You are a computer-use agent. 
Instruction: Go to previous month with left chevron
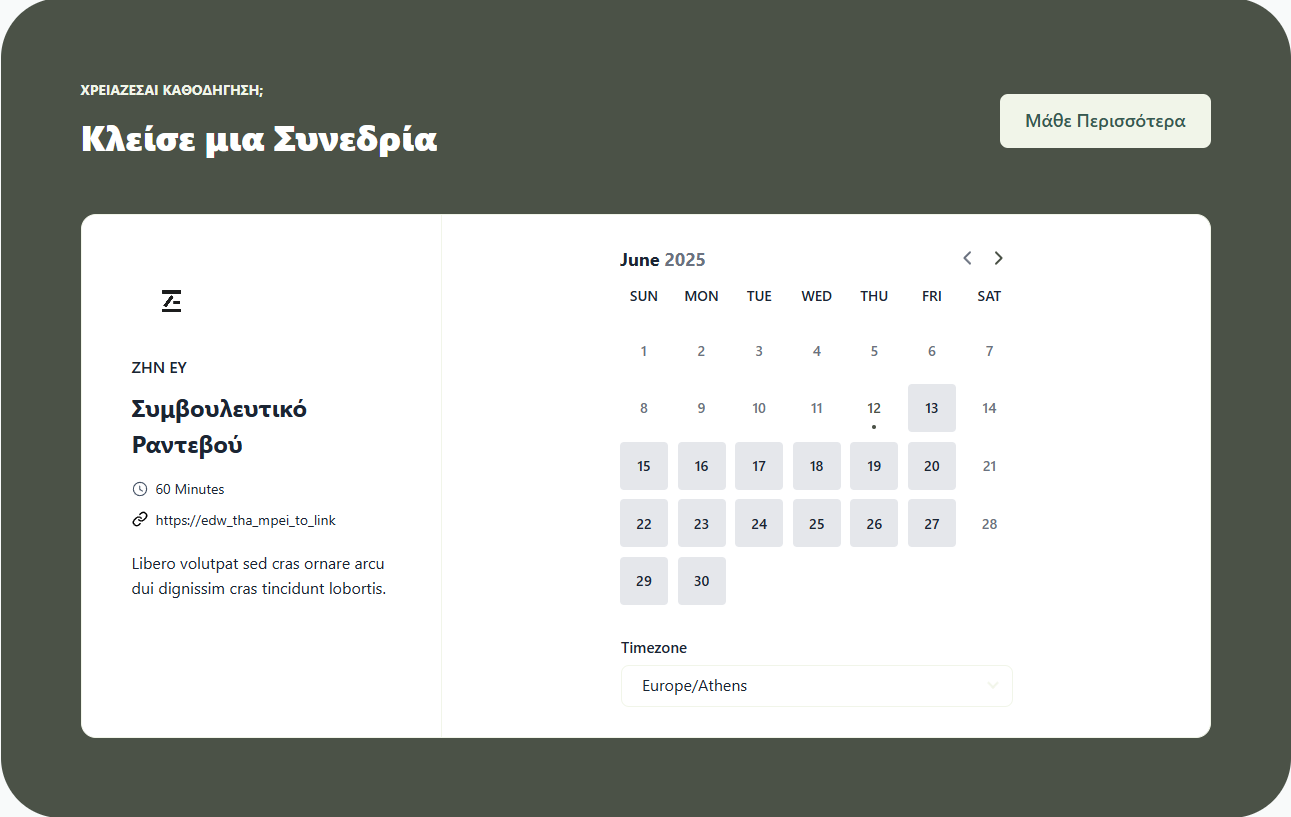(967, 258)
